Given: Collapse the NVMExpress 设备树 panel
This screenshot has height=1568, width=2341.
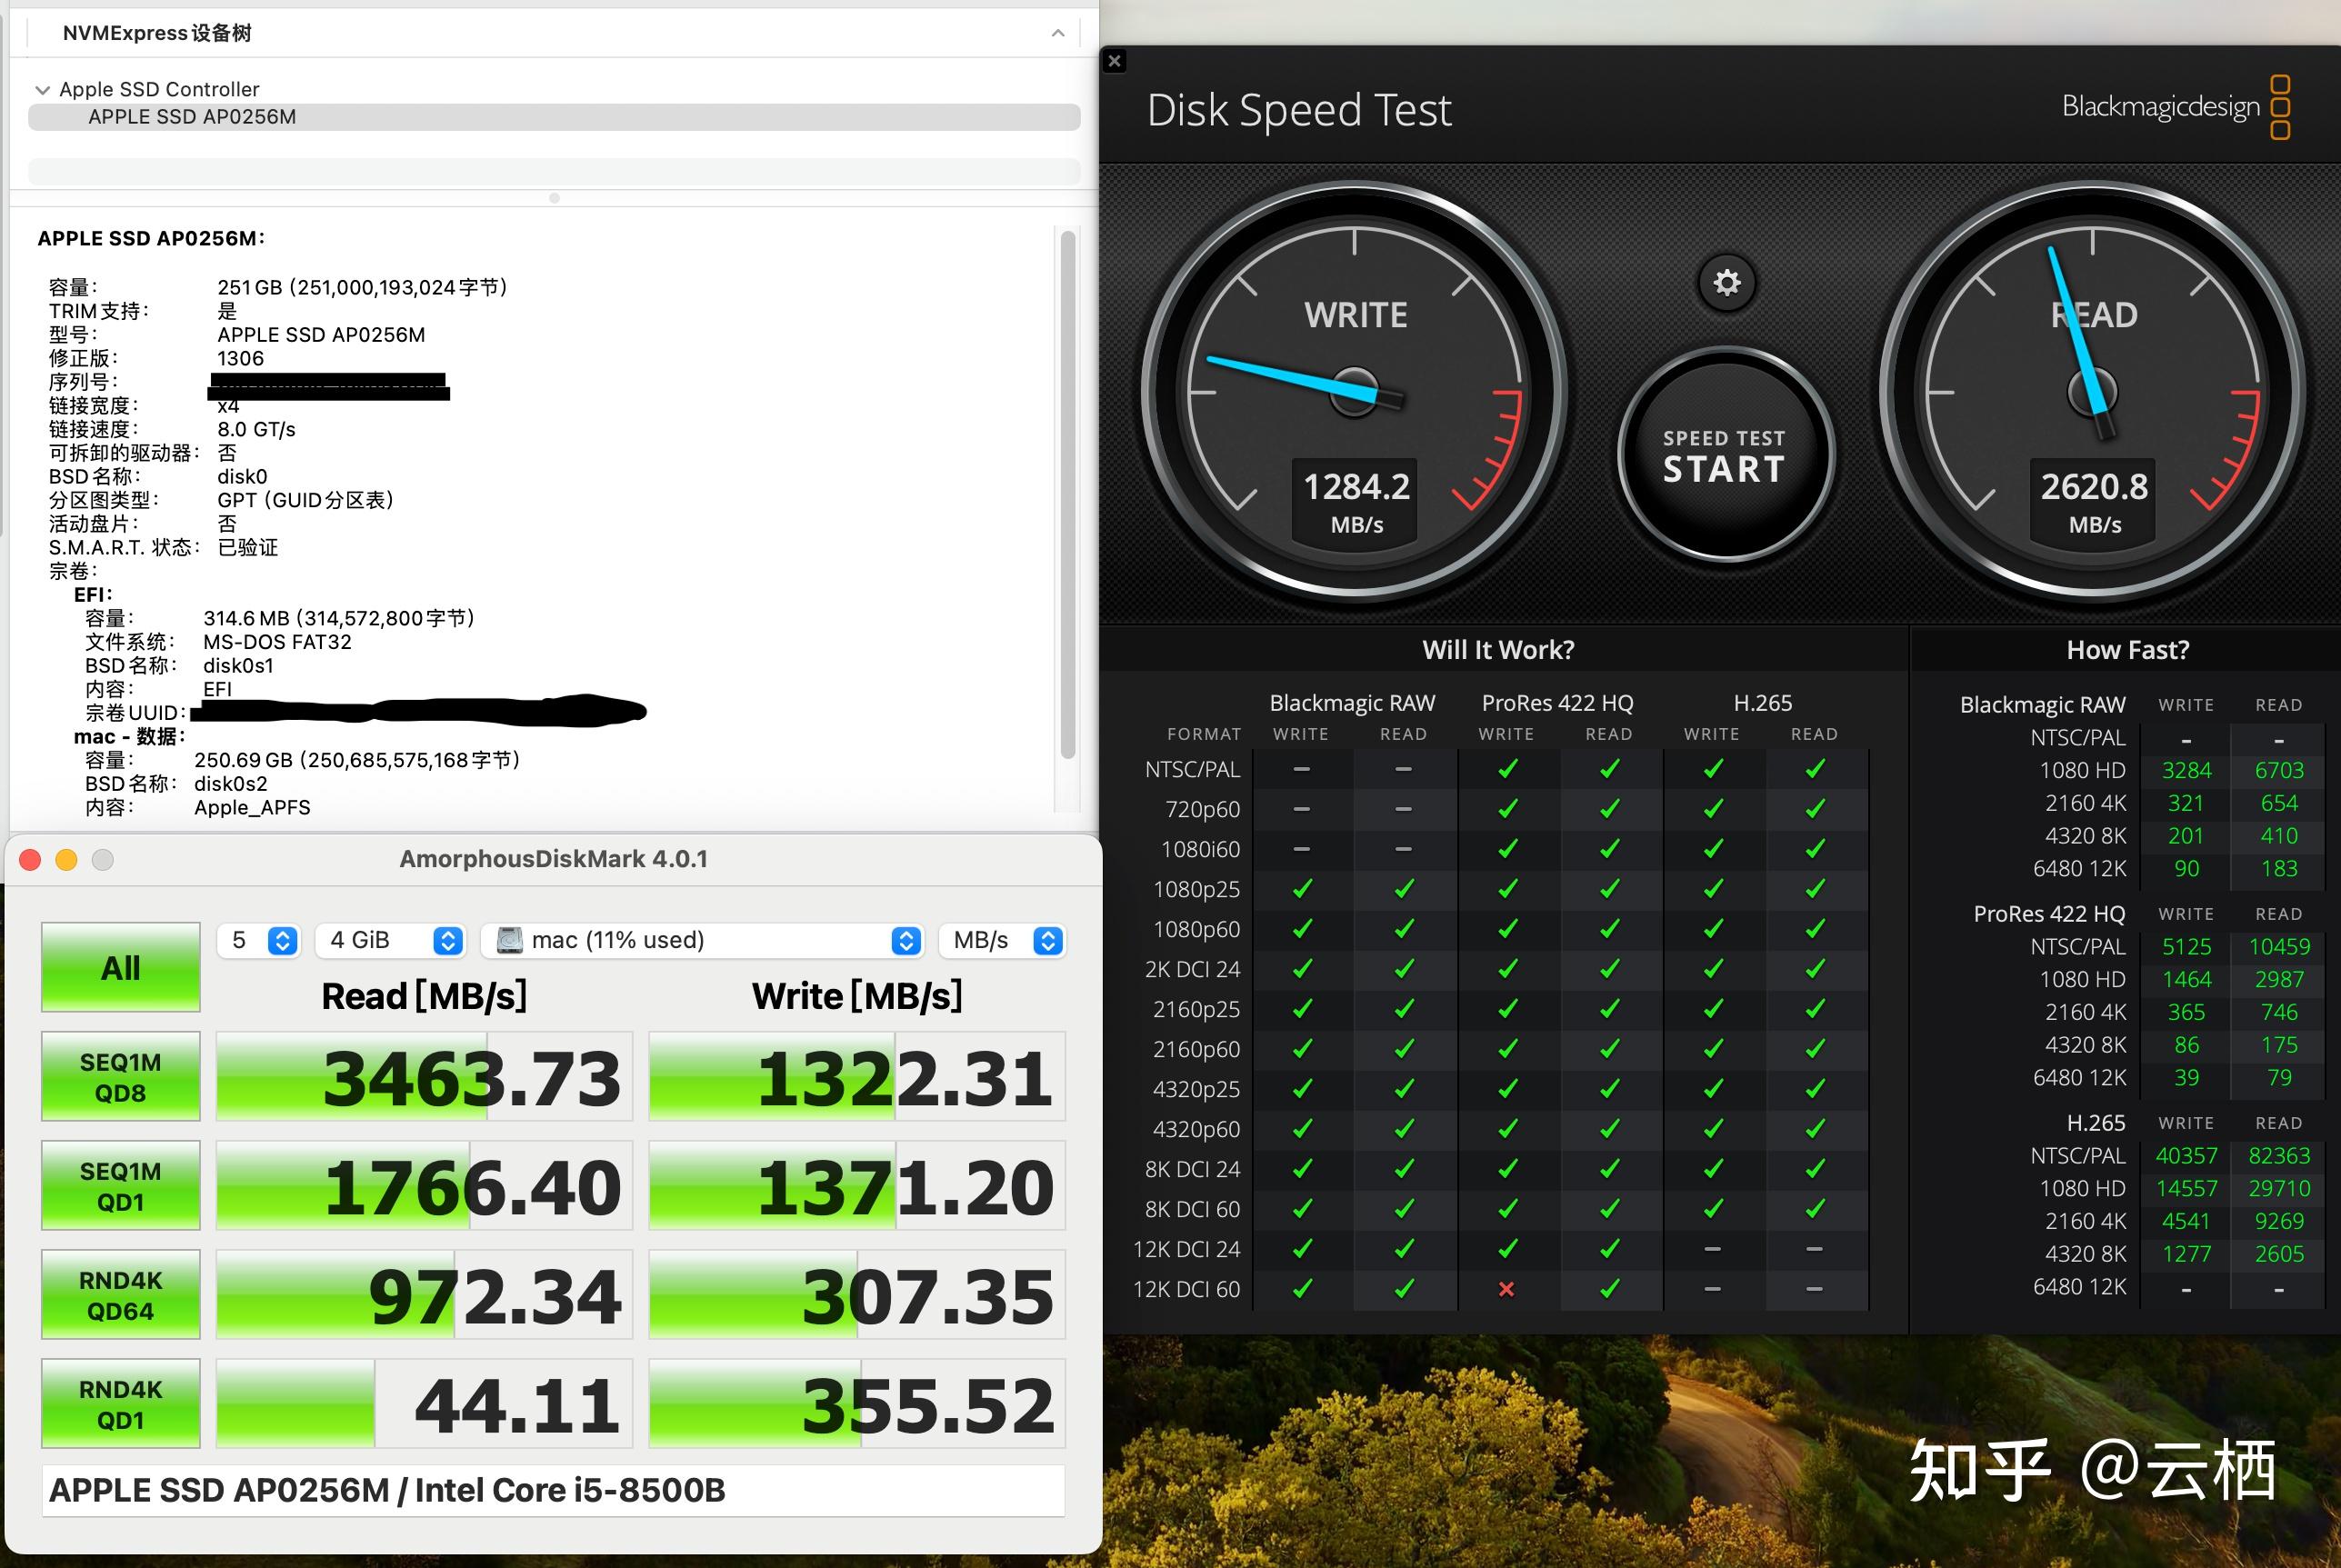Looking at the screenshot, I should click(1058, 32).
